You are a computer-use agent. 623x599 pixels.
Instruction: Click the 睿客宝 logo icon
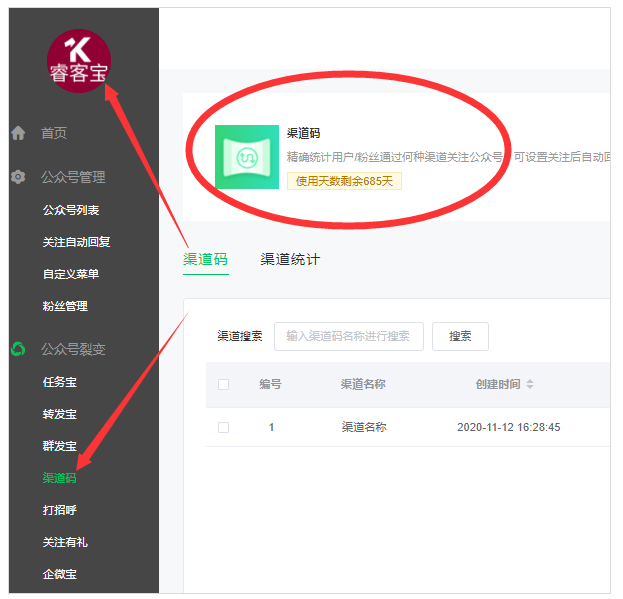click(79, 60)
